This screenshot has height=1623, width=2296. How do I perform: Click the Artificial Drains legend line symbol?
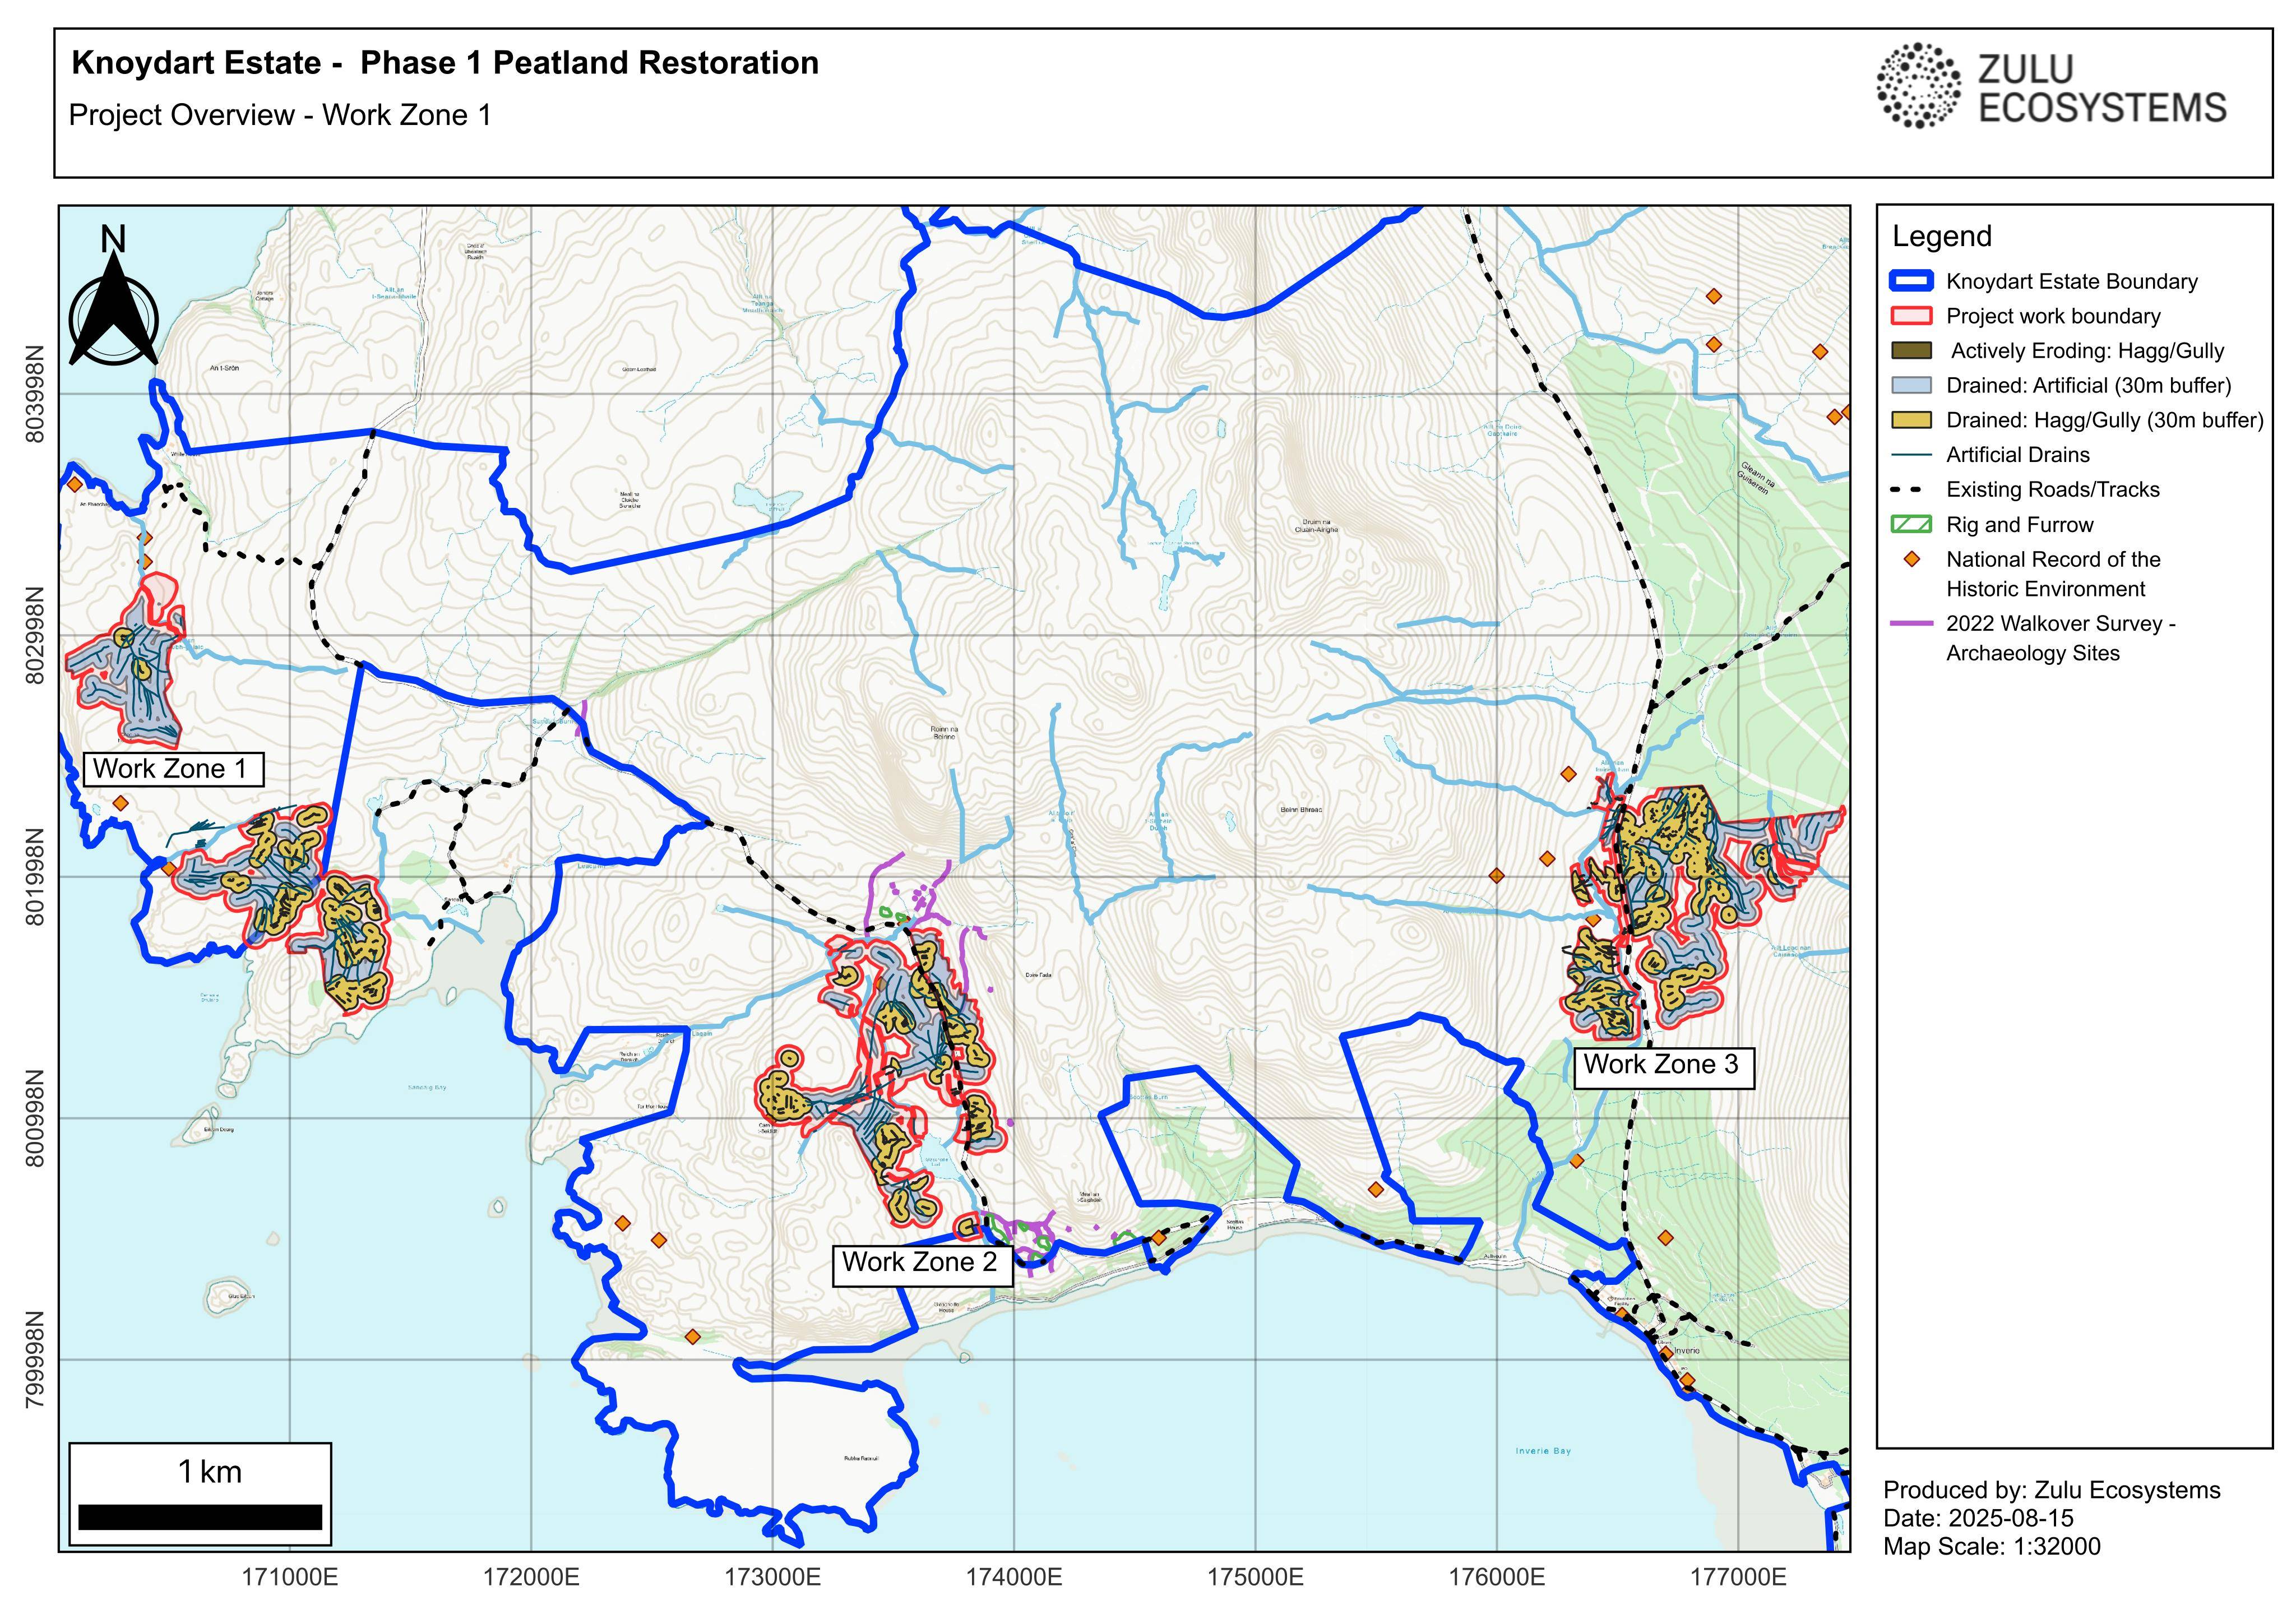(x=1911, y=455)
